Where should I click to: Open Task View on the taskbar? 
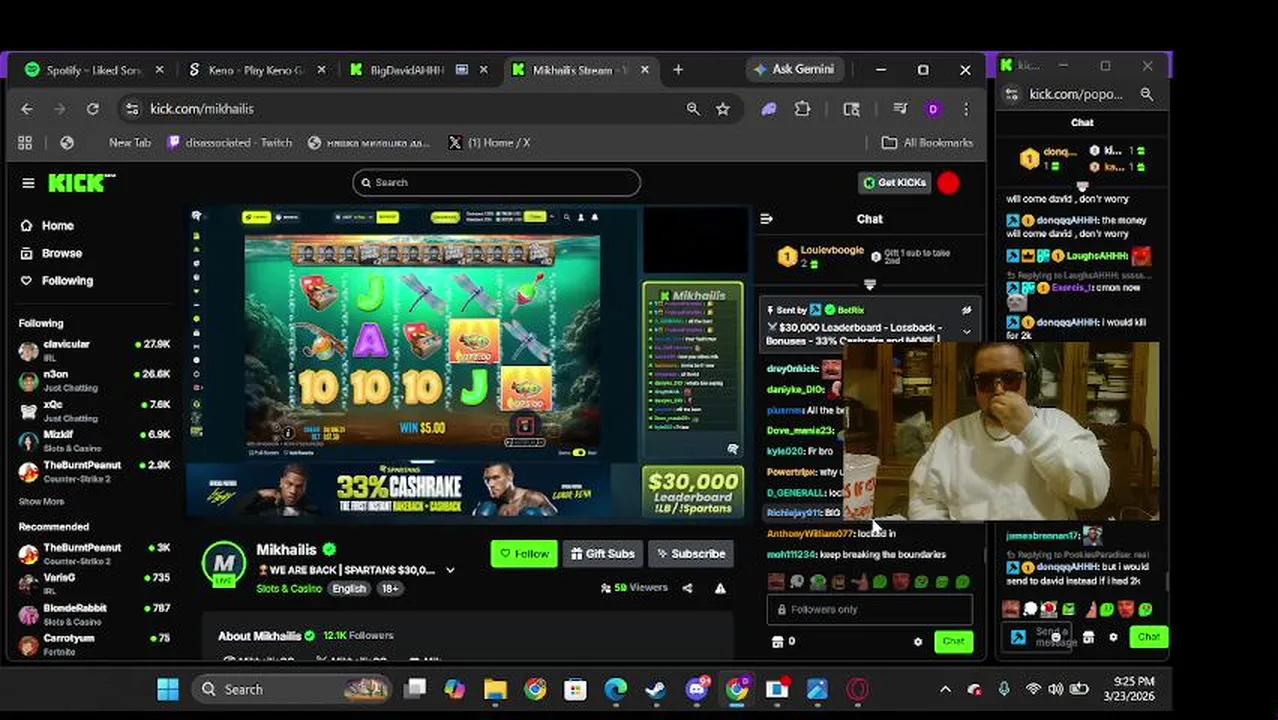click(x=415, y=689)
